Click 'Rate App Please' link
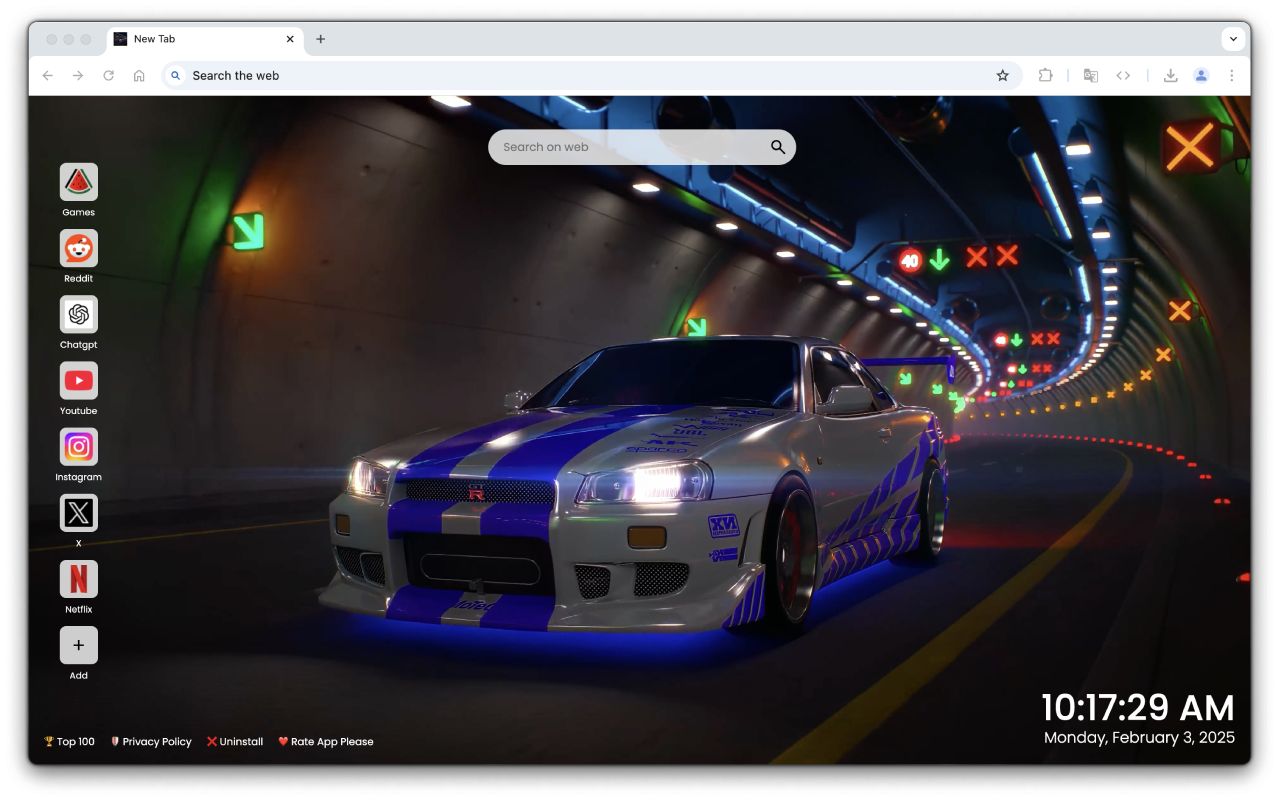The image size is (1280, 800). coord(326,742)
